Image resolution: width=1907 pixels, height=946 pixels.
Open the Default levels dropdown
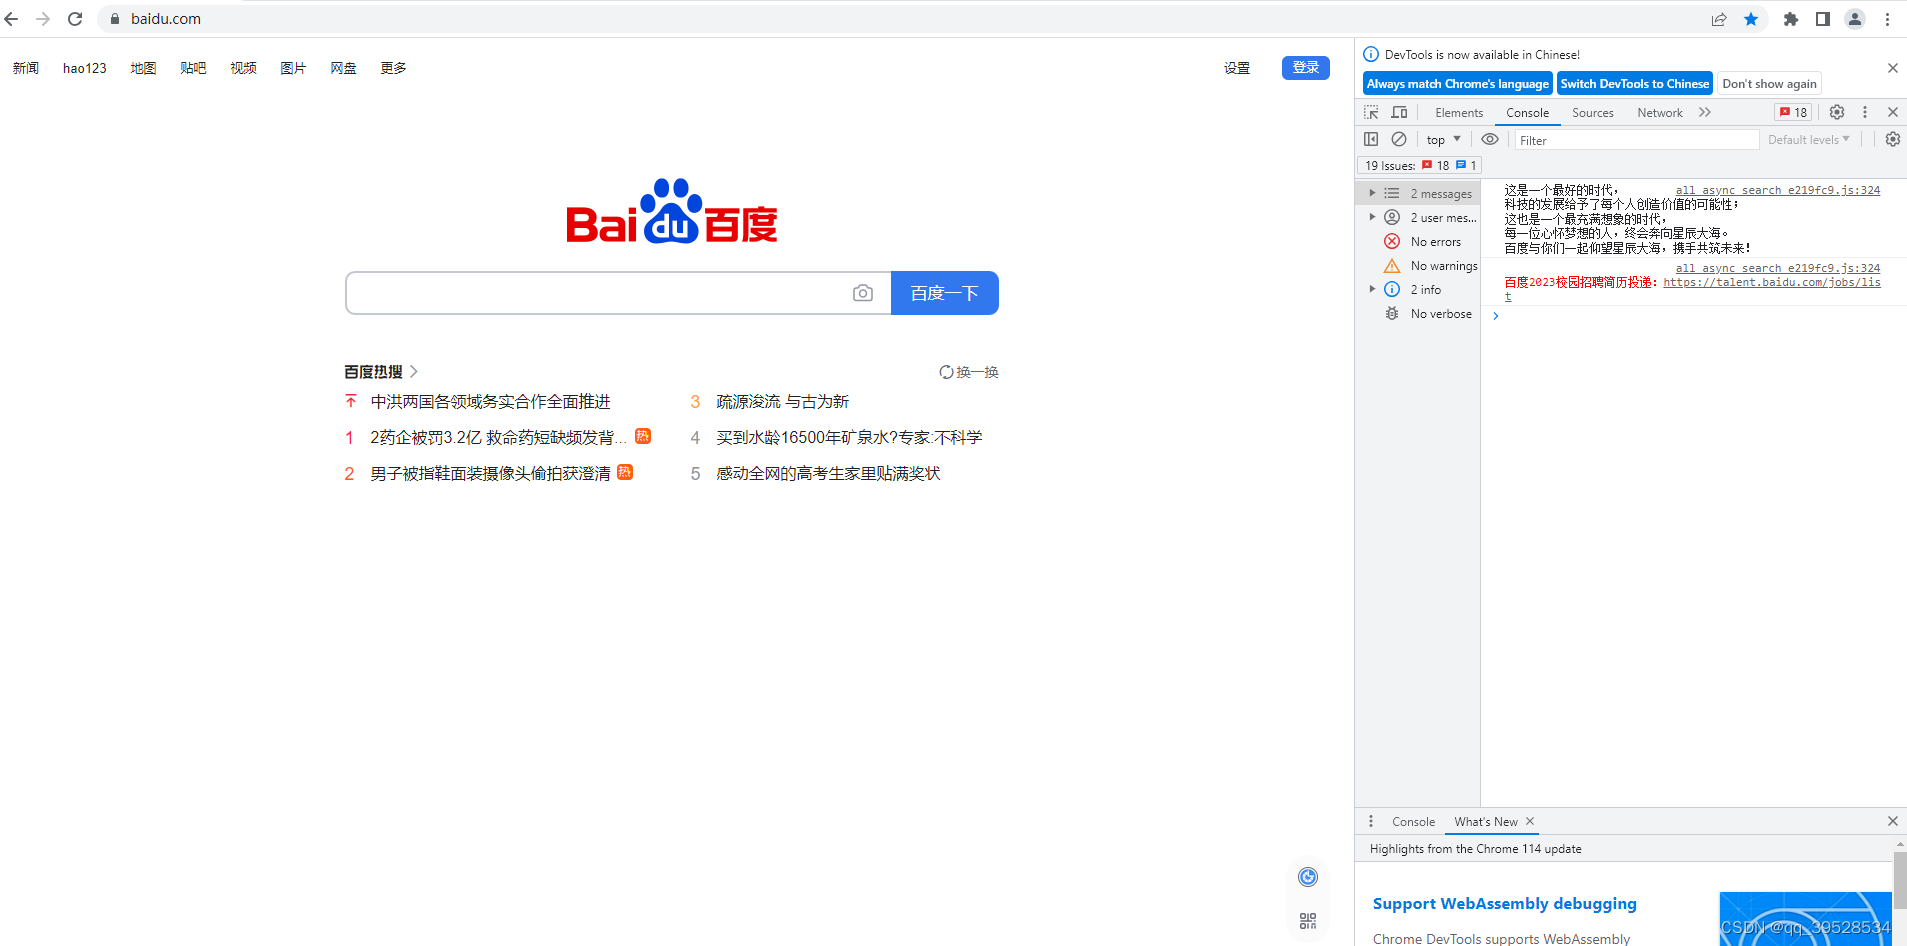[1809, 139]
